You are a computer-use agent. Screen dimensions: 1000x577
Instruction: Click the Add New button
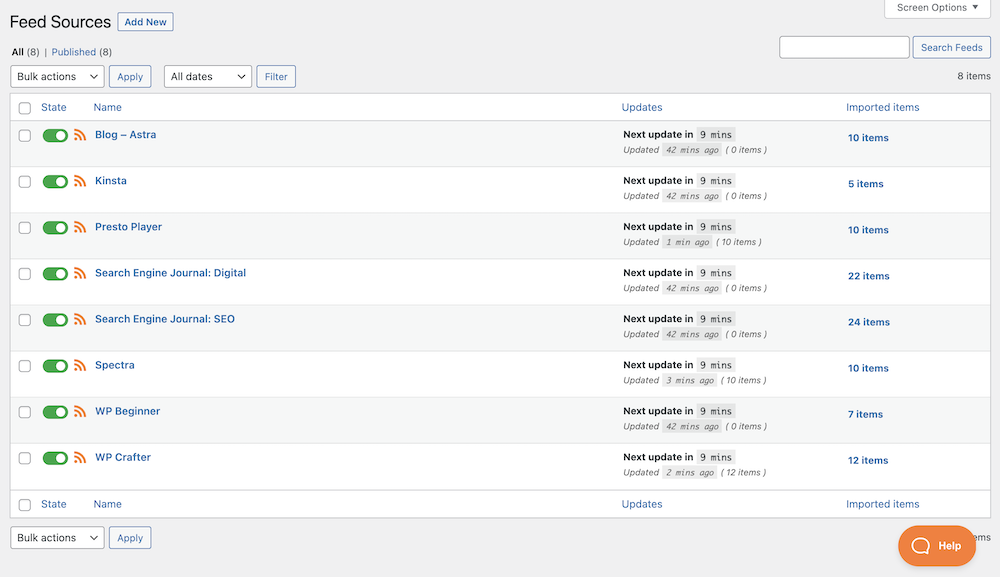[x=145, y=22]
